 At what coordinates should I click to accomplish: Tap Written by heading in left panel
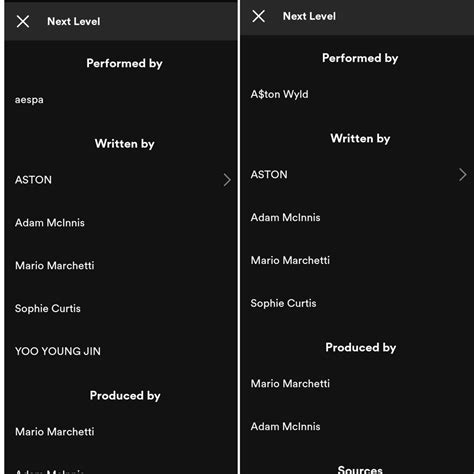point(124,144)
